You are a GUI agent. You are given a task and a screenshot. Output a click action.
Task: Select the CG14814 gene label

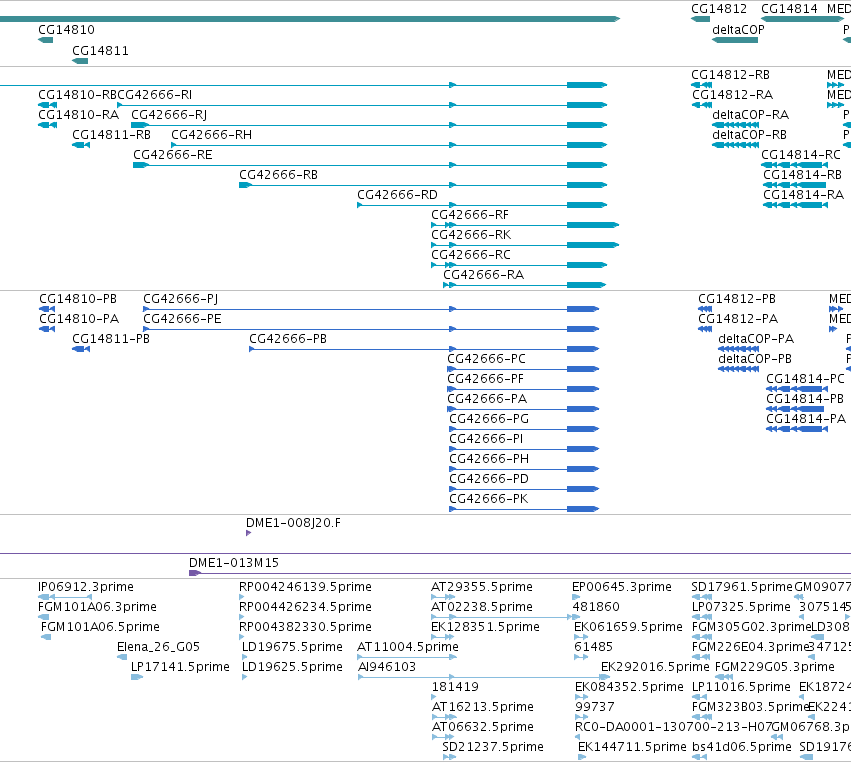point(789,9)
